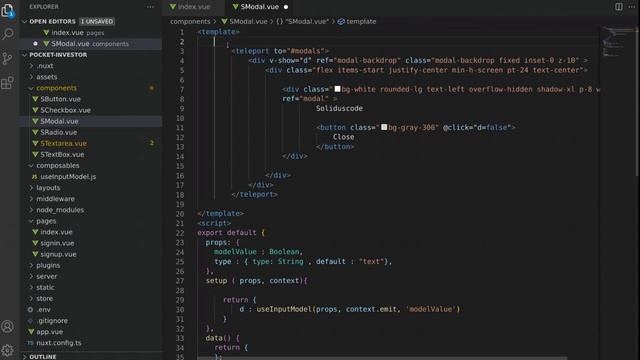Open SCheckbox.vue file
Screen dimensions: 640x360
point(65,110)
